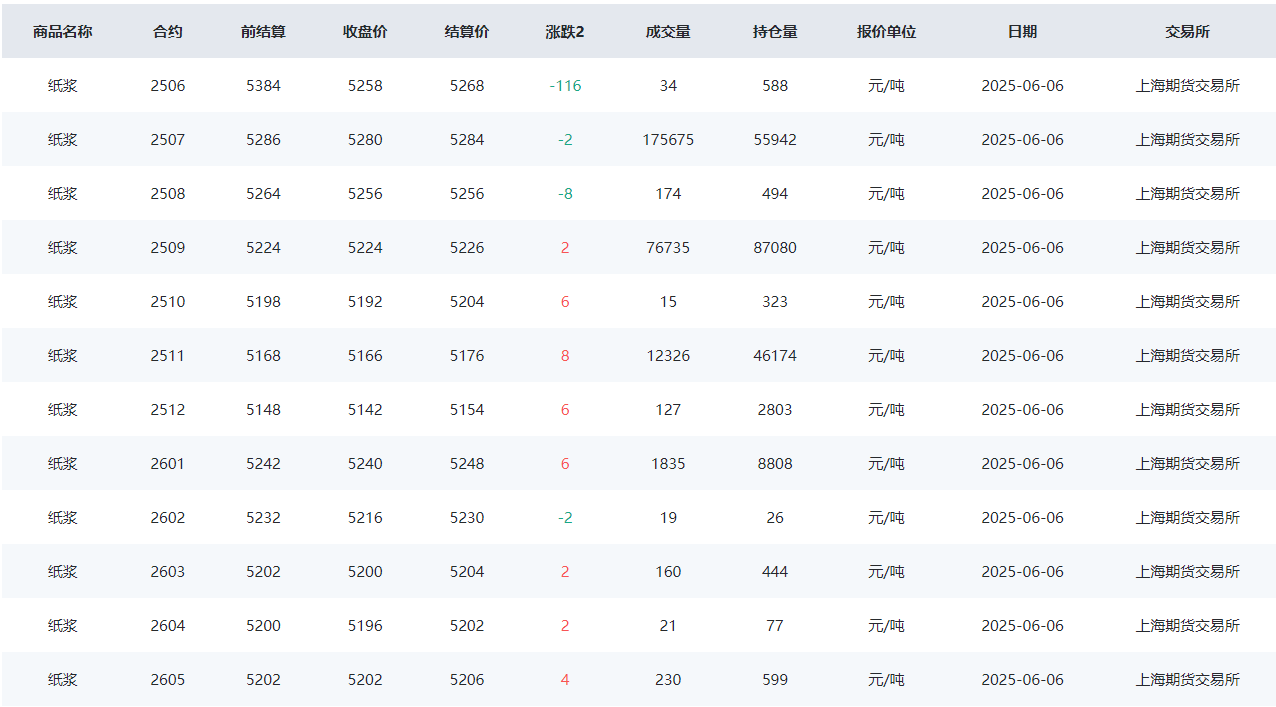Click open interest value 588
Viewport: 1276px width, 707px height.
(x=775, y=86)
